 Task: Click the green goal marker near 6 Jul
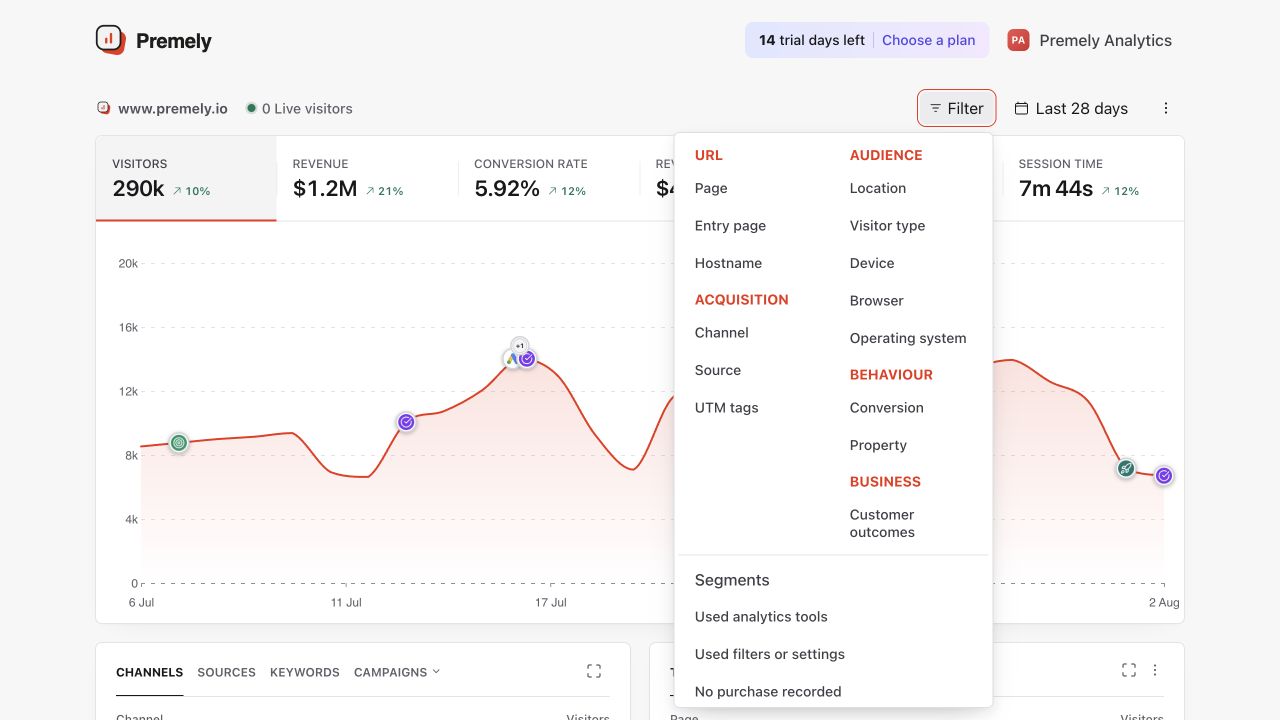(x=178, y=442)
